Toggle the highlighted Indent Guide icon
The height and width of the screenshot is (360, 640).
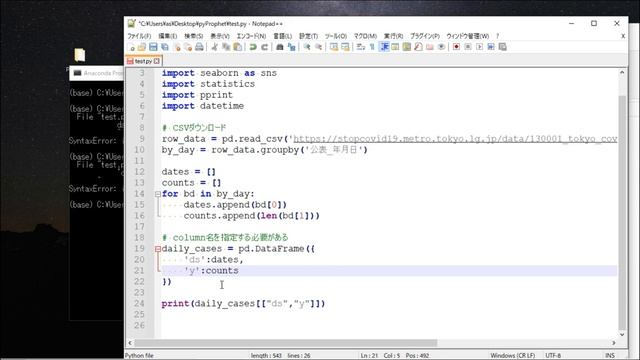384,47
